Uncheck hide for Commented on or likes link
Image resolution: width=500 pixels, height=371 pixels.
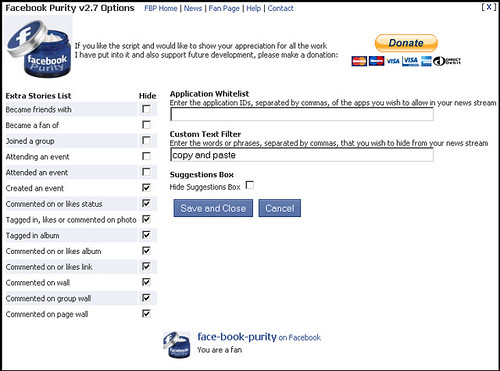pyautogui.click(x=146, y=266)
